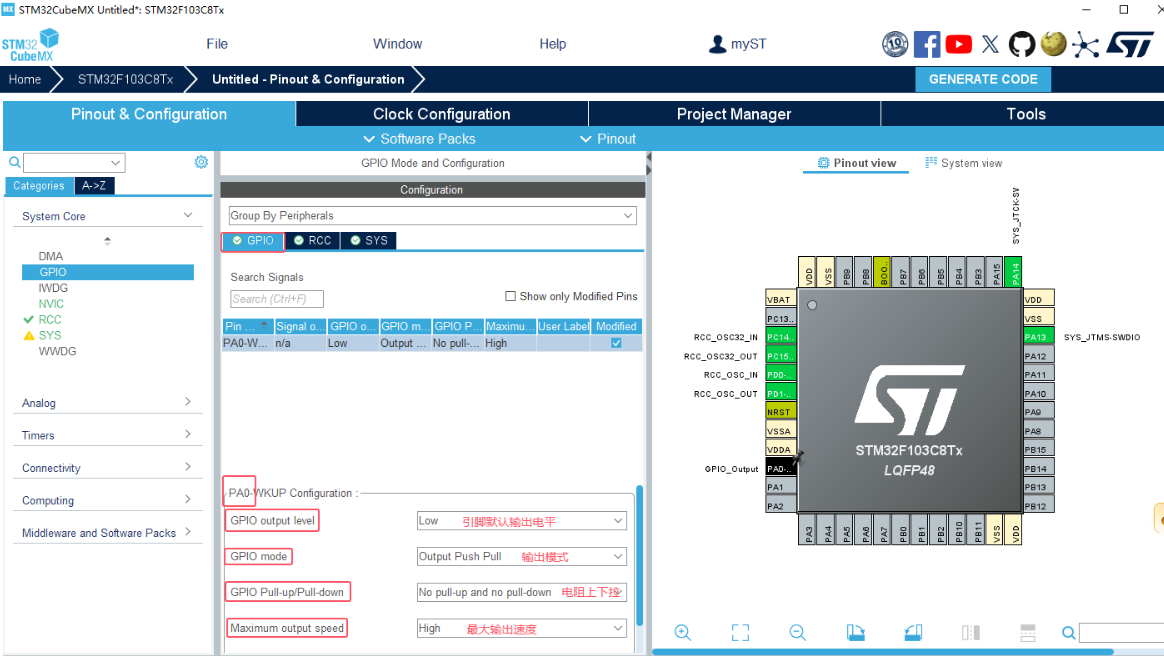This screenshot has height=656, width=1164.
Task: Select DMA in System Core list
Action: tap(50, 256)
